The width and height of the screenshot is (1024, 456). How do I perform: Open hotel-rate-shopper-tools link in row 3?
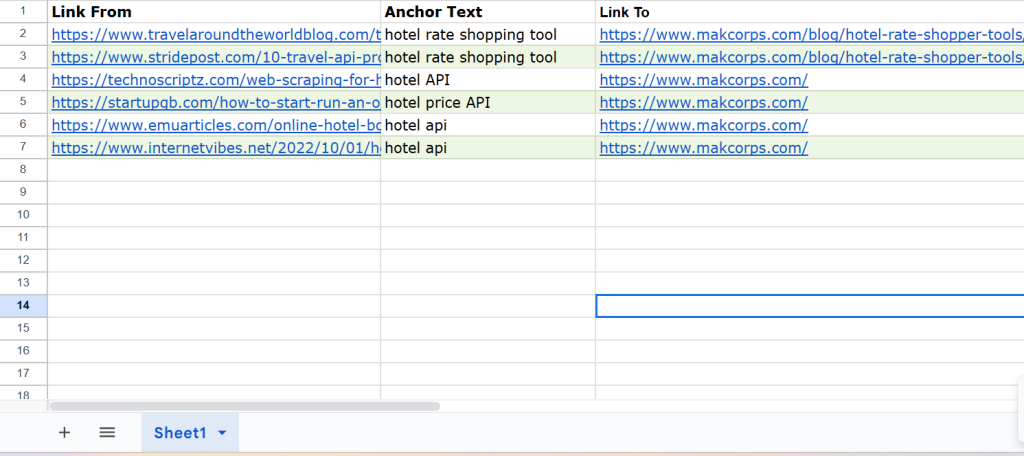point(811,57)
